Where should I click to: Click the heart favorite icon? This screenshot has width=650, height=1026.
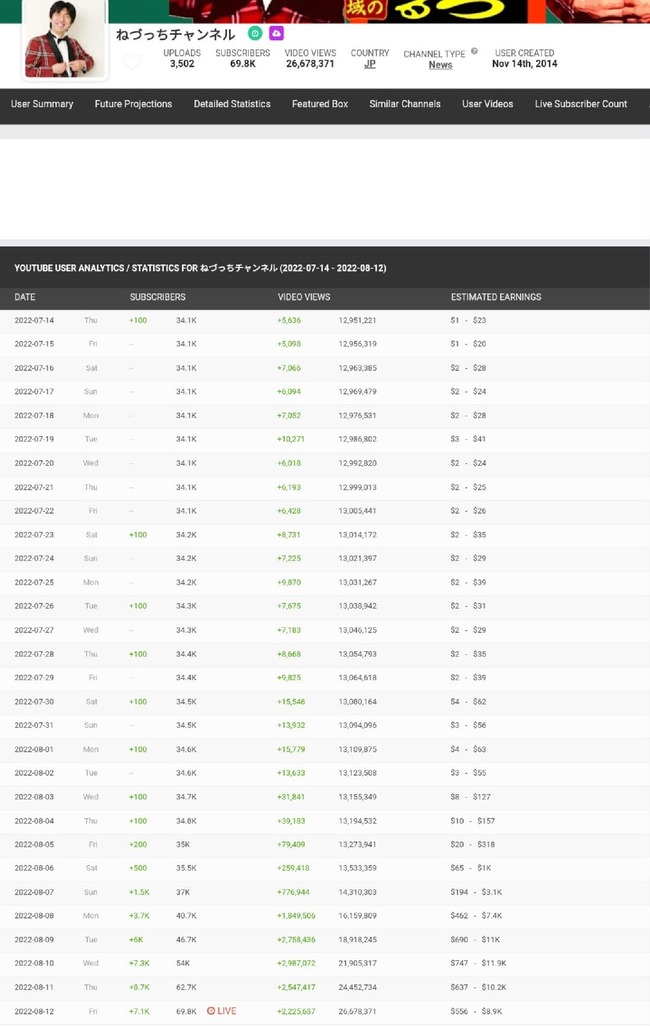(x=132, y=63)
